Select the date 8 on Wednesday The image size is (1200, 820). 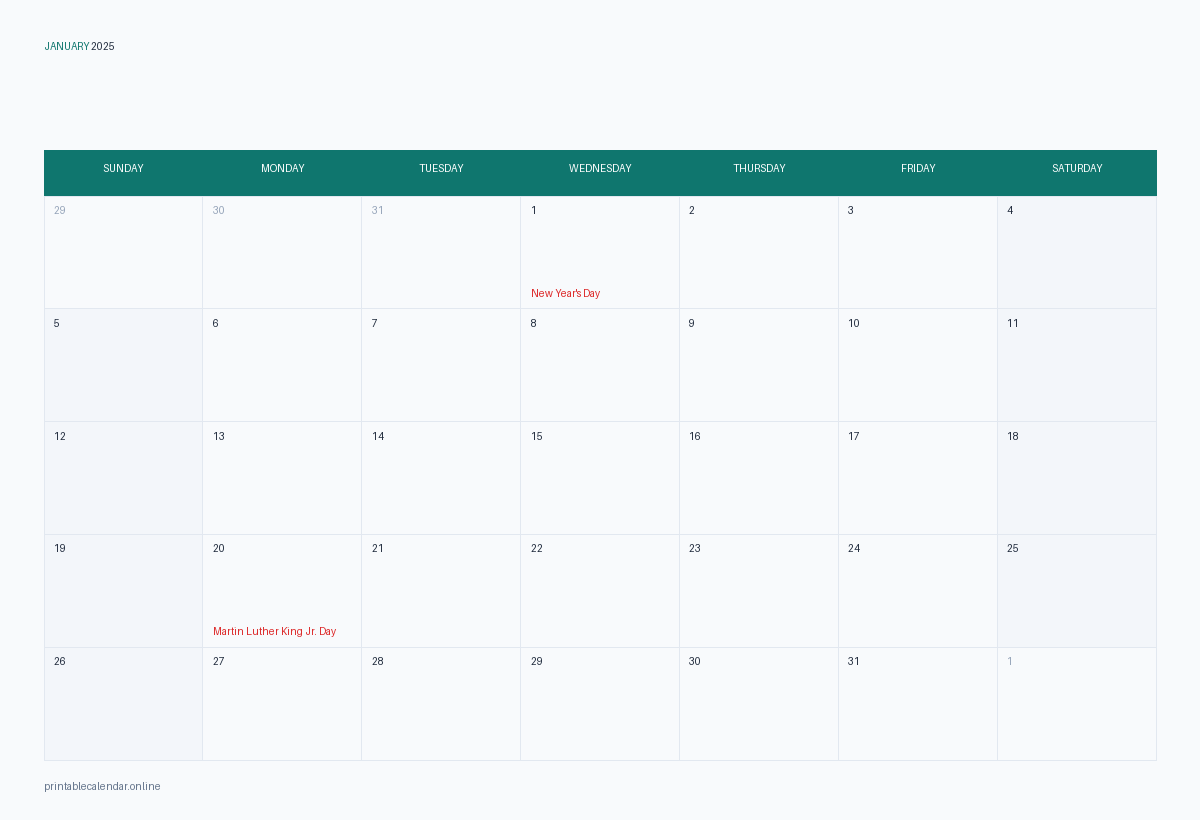(x=600, y=365)
